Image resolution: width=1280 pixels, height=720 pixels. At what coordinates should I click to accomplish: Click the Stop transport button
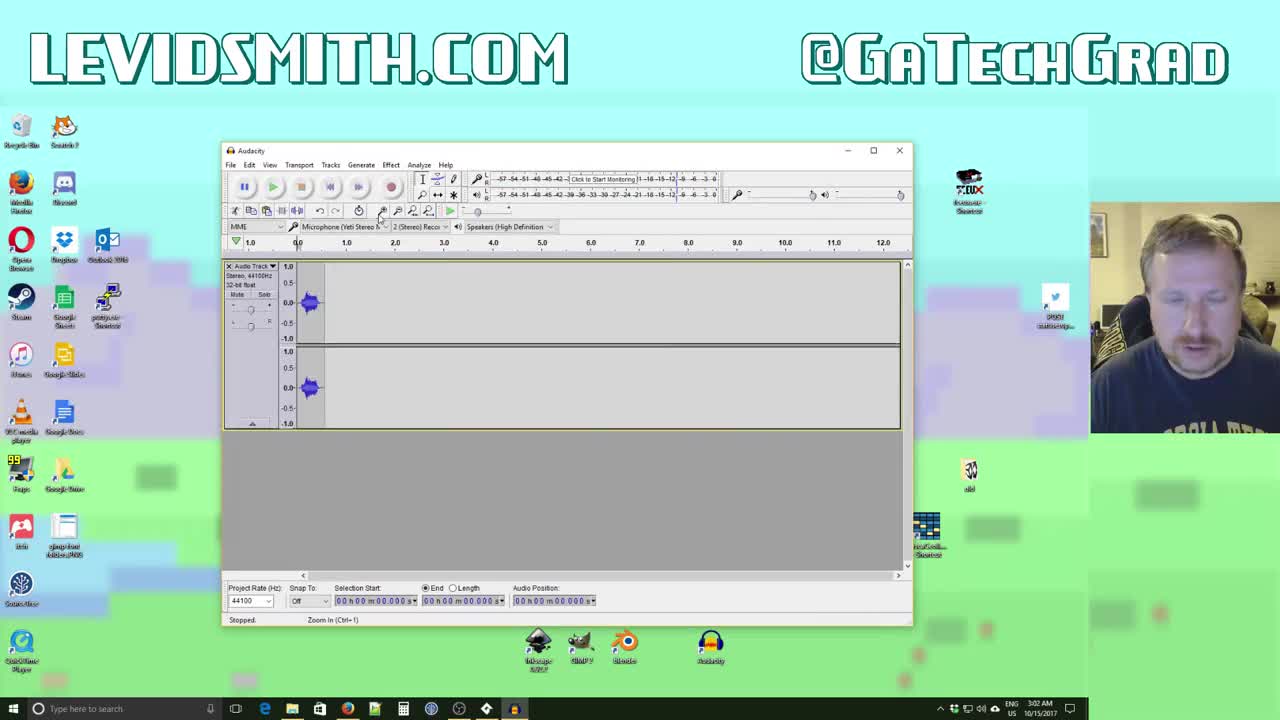301,187
